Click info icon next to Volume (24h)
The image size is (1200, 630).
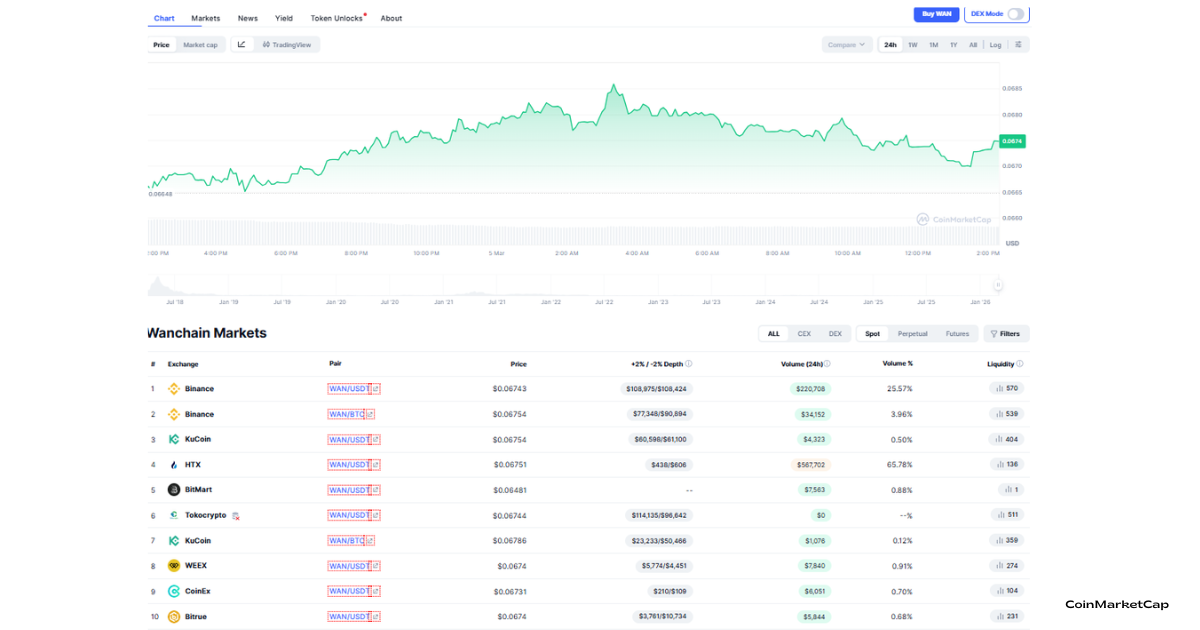pyautogui.click(x=827, y=364)
